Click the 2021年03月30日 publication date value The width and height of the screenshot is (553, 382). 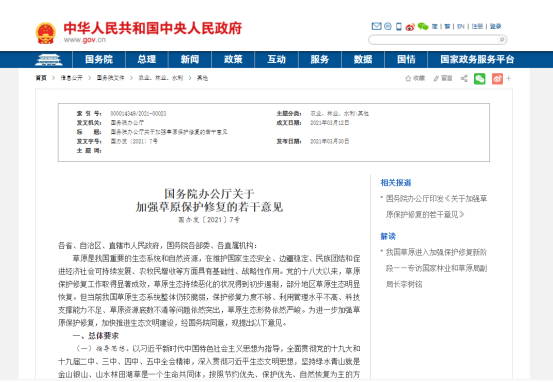point(329,141)
